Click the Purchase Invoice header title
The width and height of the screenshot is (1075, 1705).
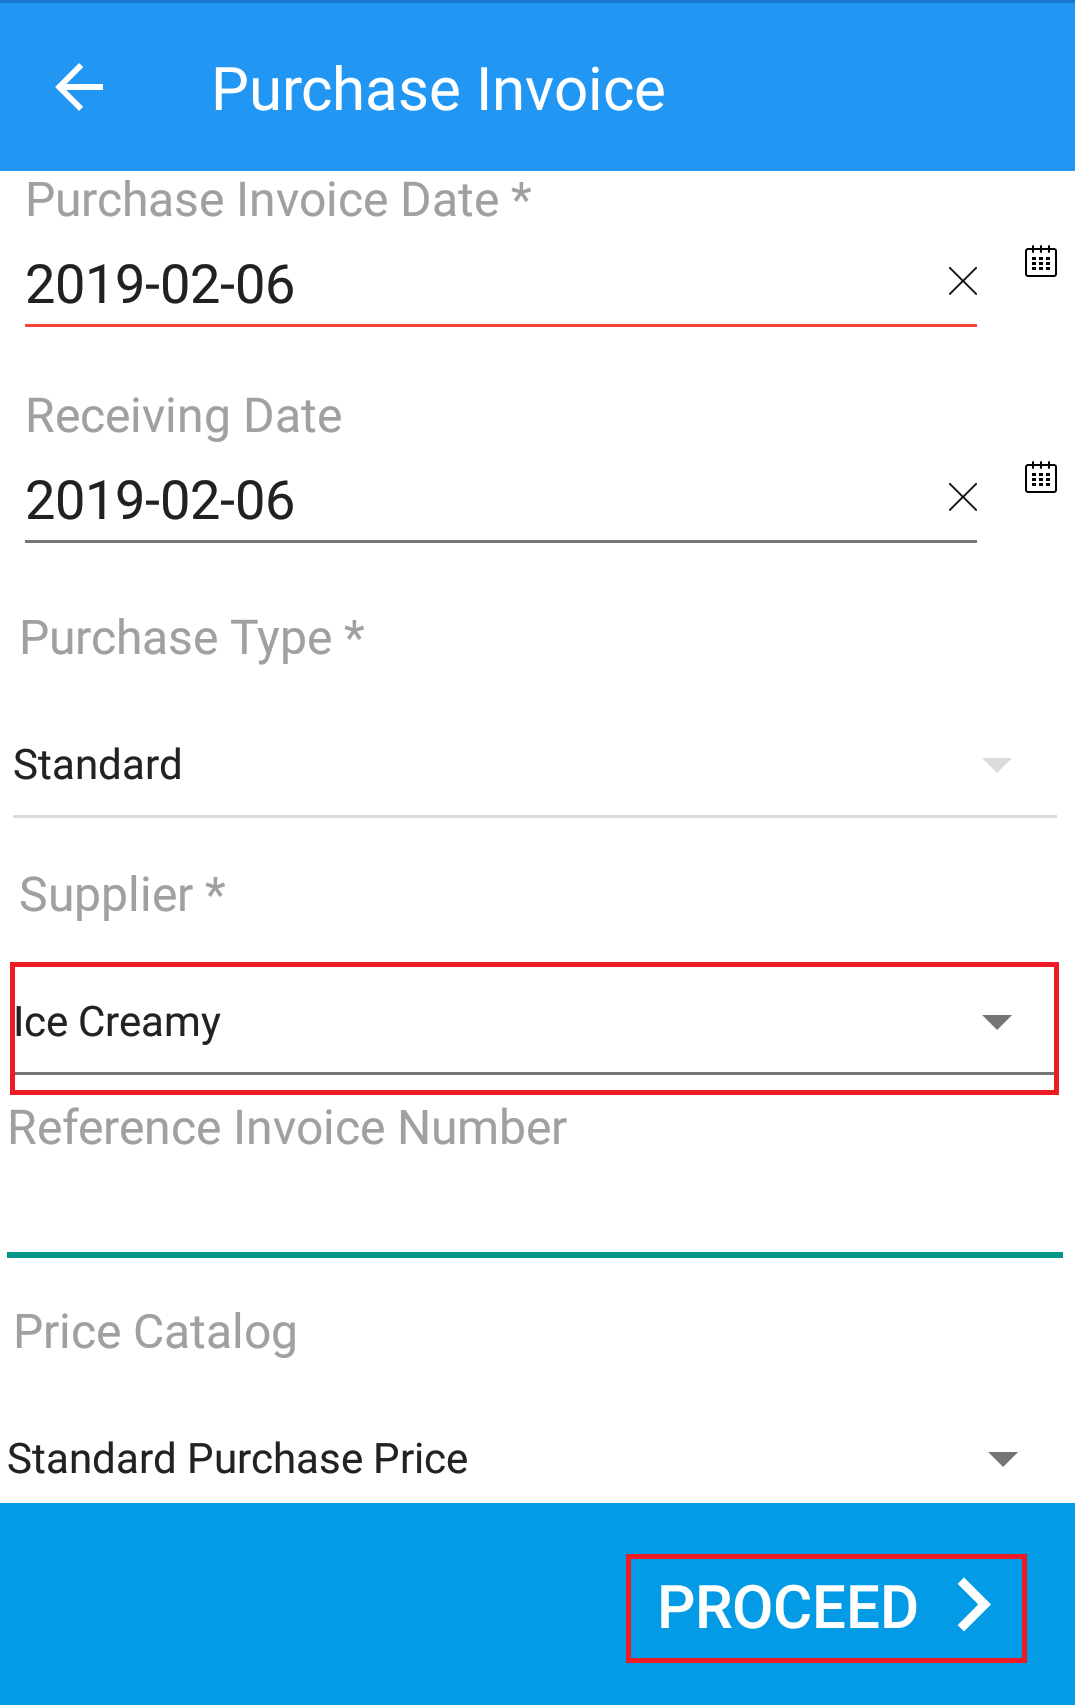(438, 90)
